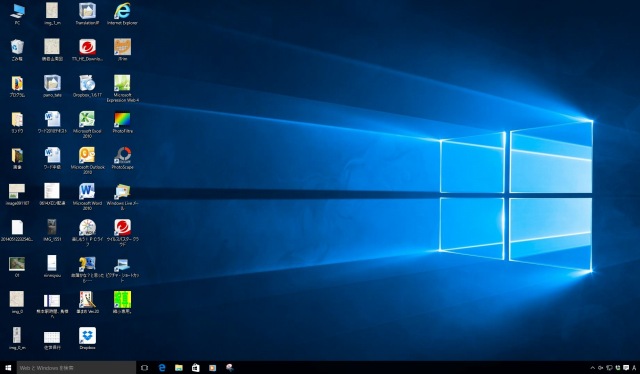Select the Windows Live Mail shortcut
This screenshot has height=374, width=640.
[122, 196]
